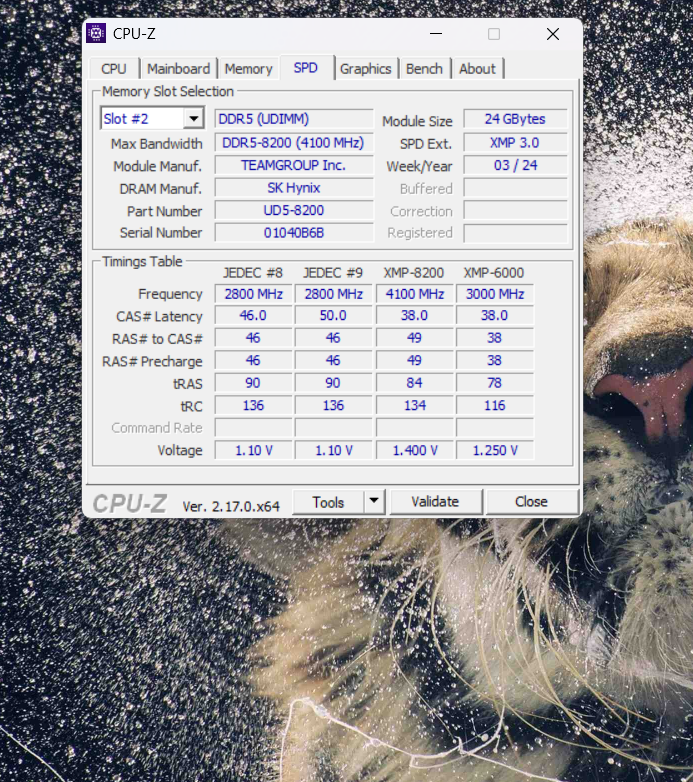Click the UD5-8200 part number value
693x782 pixels.
click(x=294, y=210)
